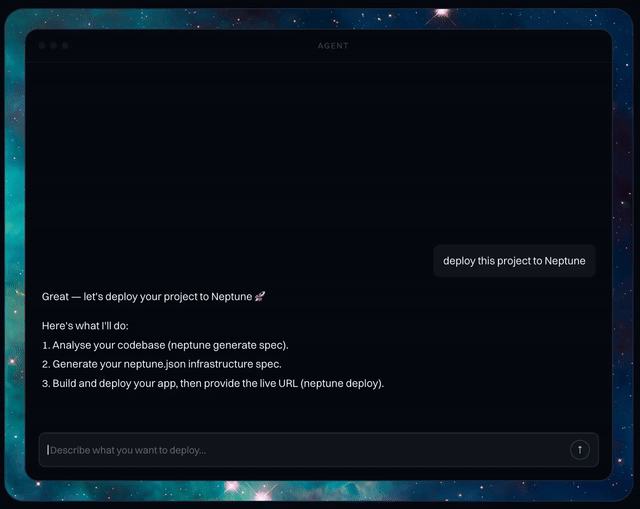640x509 pixels.
Task: Close the Agent window using the first dot
Action: click(42, 46)
